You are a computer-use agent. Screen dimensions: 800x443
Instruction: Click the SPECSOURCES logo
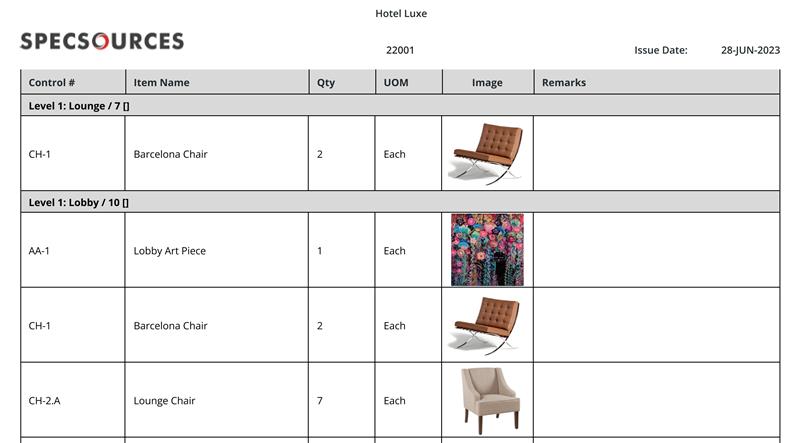click(x=102, y=41)
